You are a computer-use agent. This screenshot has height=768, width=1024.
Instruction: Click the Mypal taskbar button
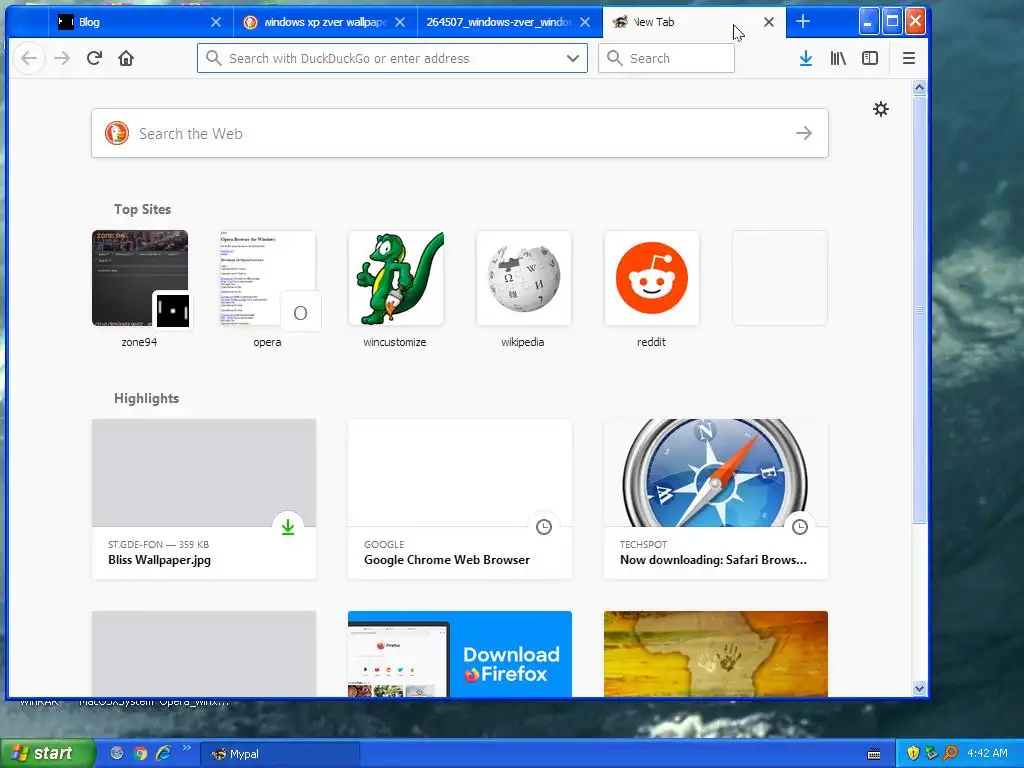280,754
